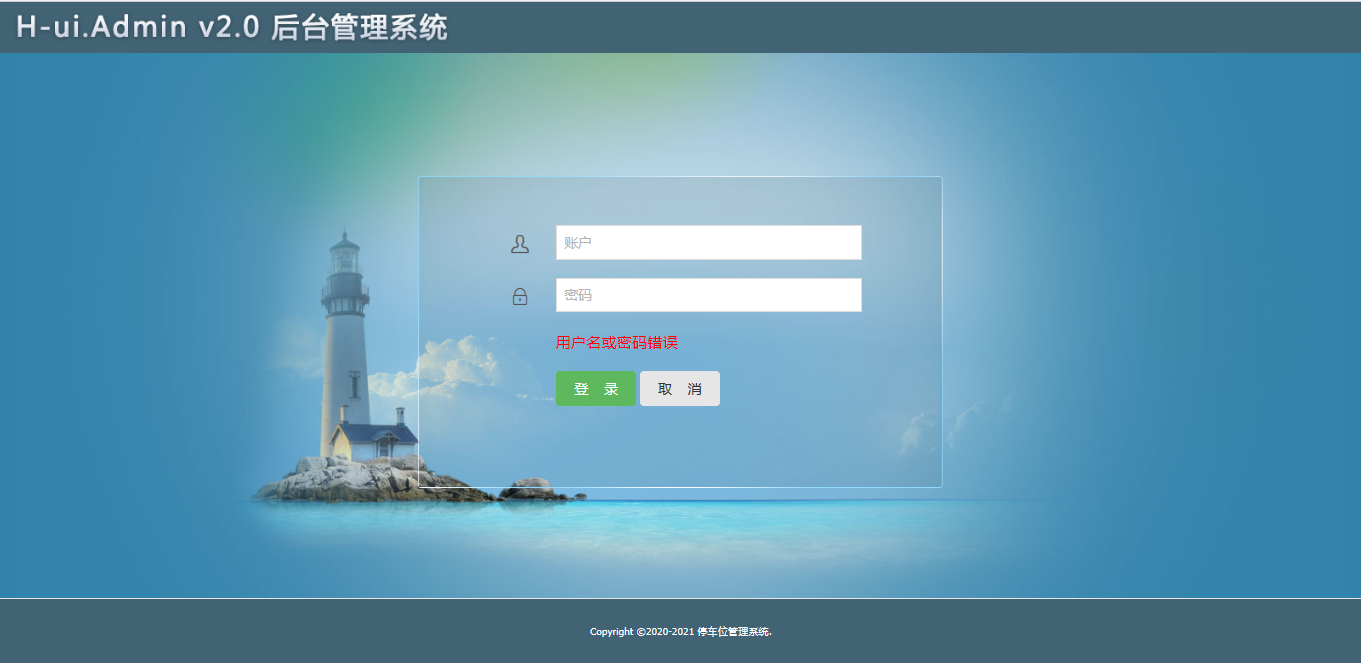Click the H-ui.Admin v2.0 后台管理系统 header title

point(232,27)
